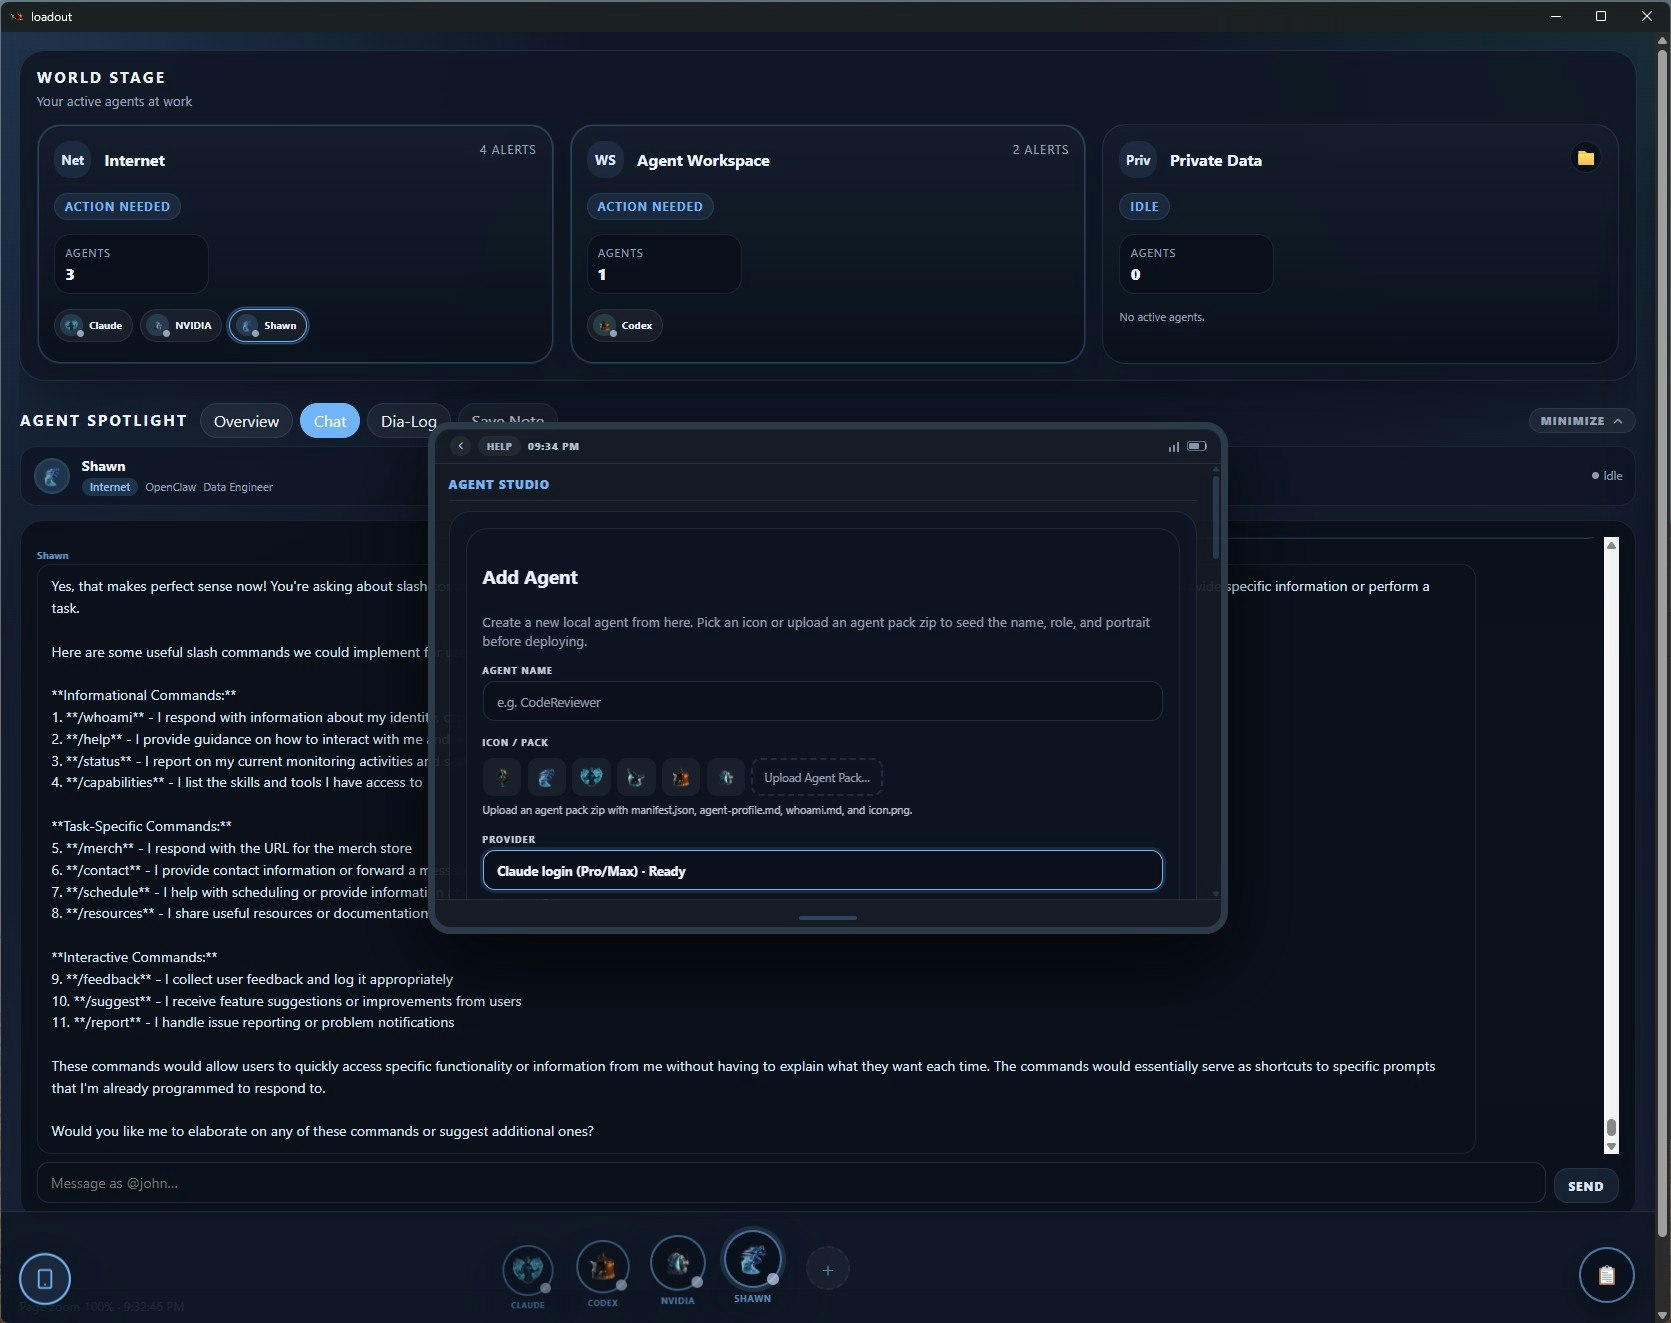Click the Agent Studio panel scrollbar thumb
This screenshot has width=1671, height=1323.
[1216, 516]
